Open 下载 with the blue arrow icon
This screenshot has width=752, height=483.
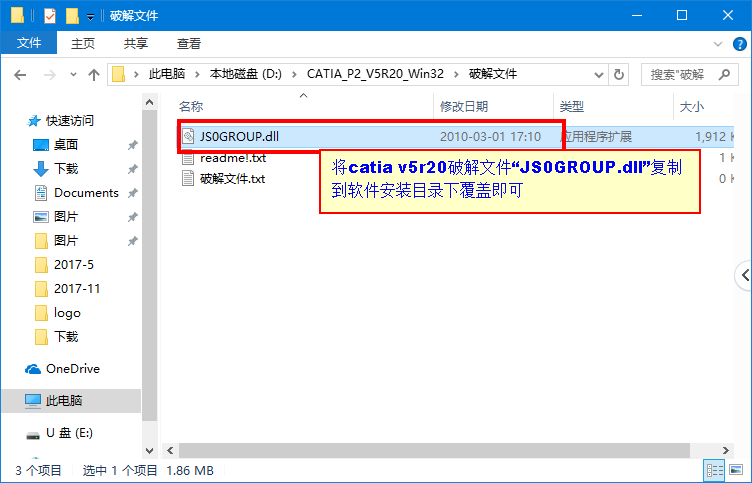(x=66, y=168)
